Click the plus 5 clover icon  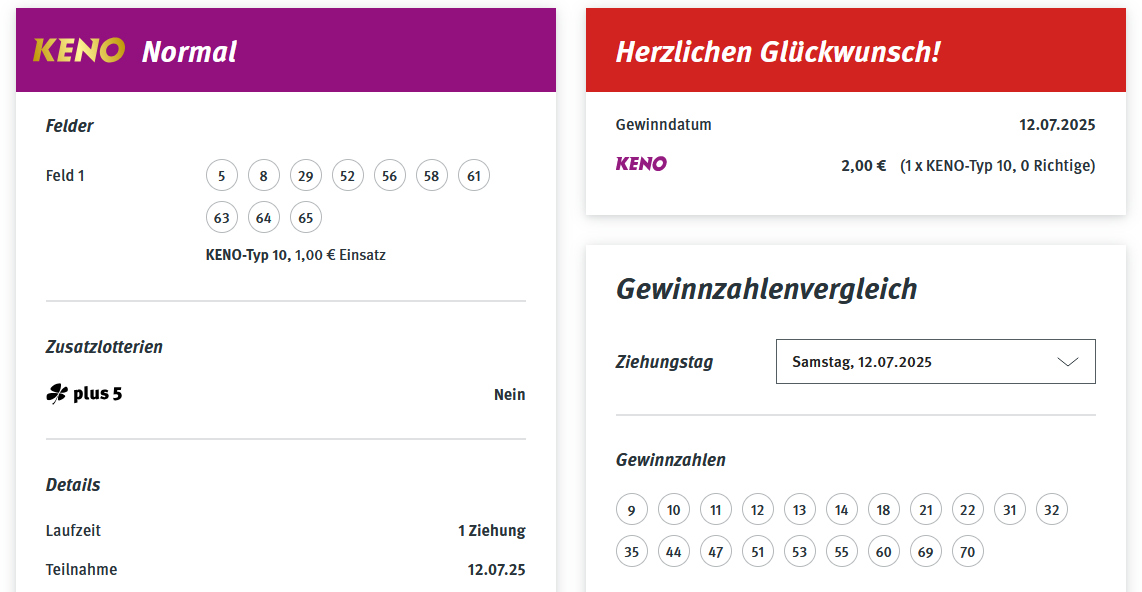[57, 394]
